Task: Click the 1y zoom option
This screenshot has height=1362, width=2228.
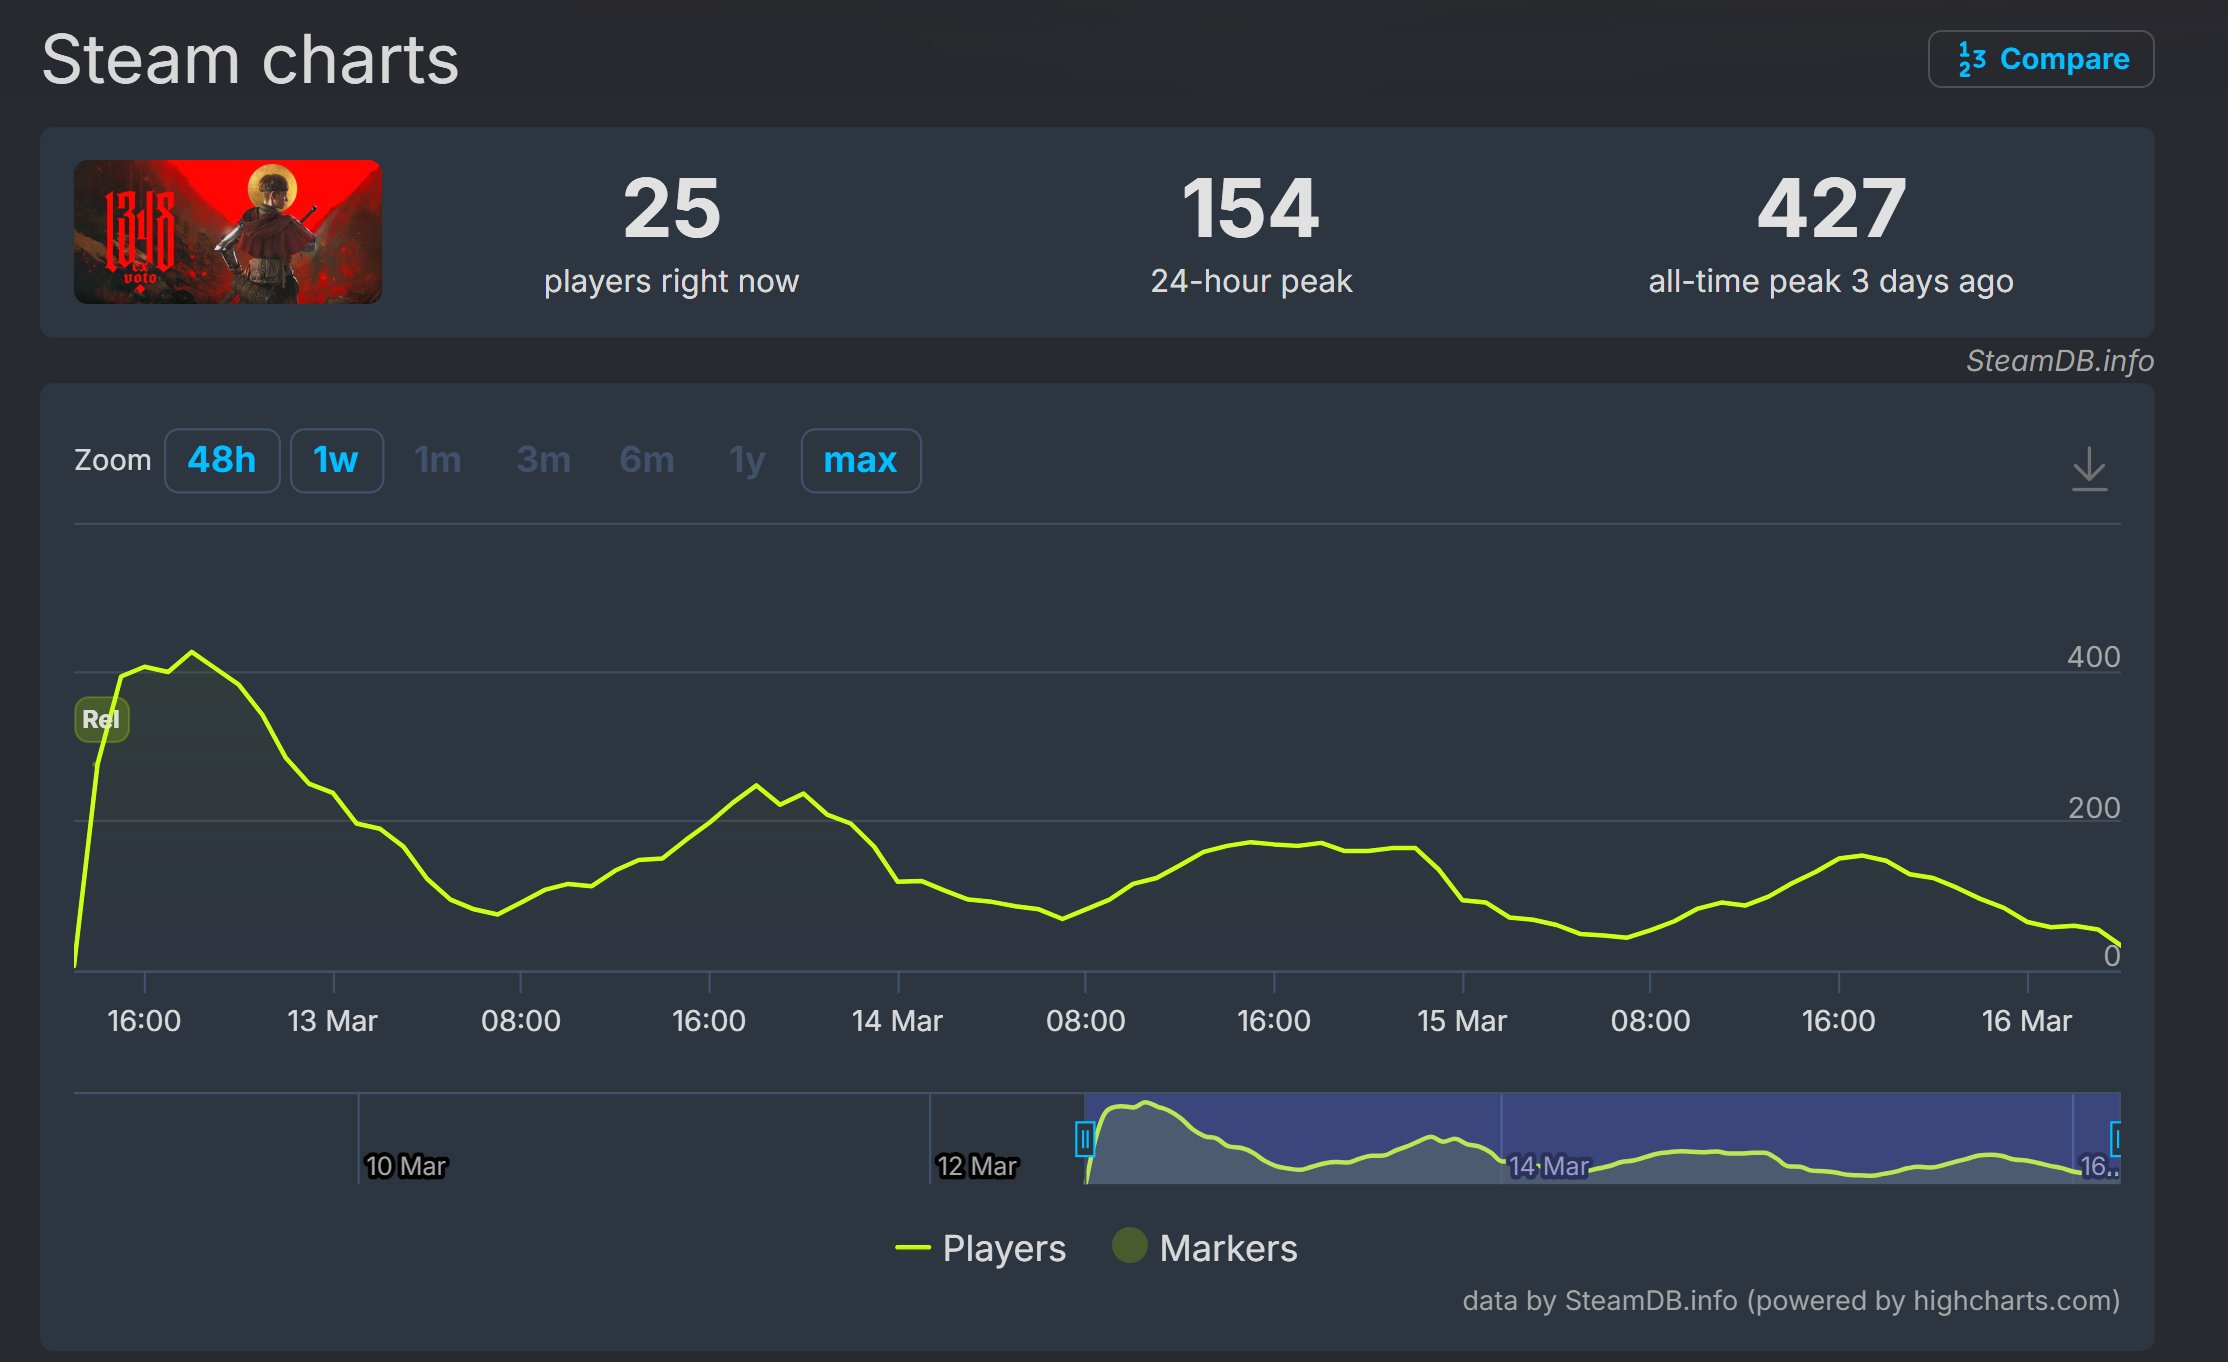Action: [x=747, y=460]
